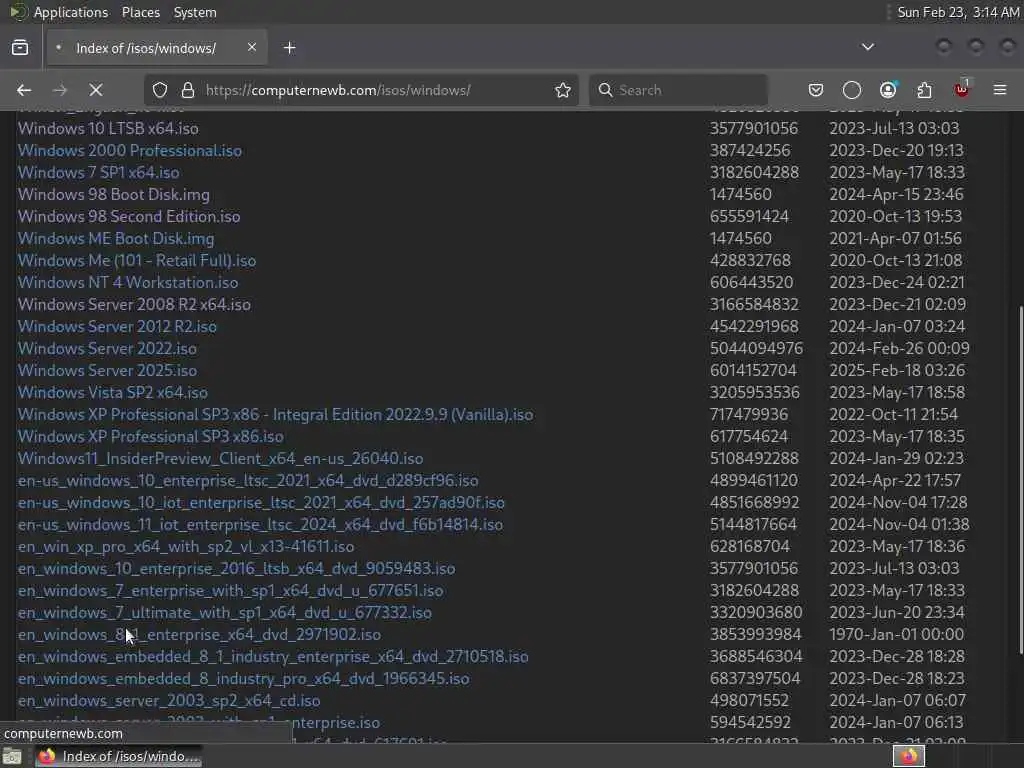Click the circle toolbar icon beside Pocket
The image size is (1024, 768).
[x=852, y=90]
